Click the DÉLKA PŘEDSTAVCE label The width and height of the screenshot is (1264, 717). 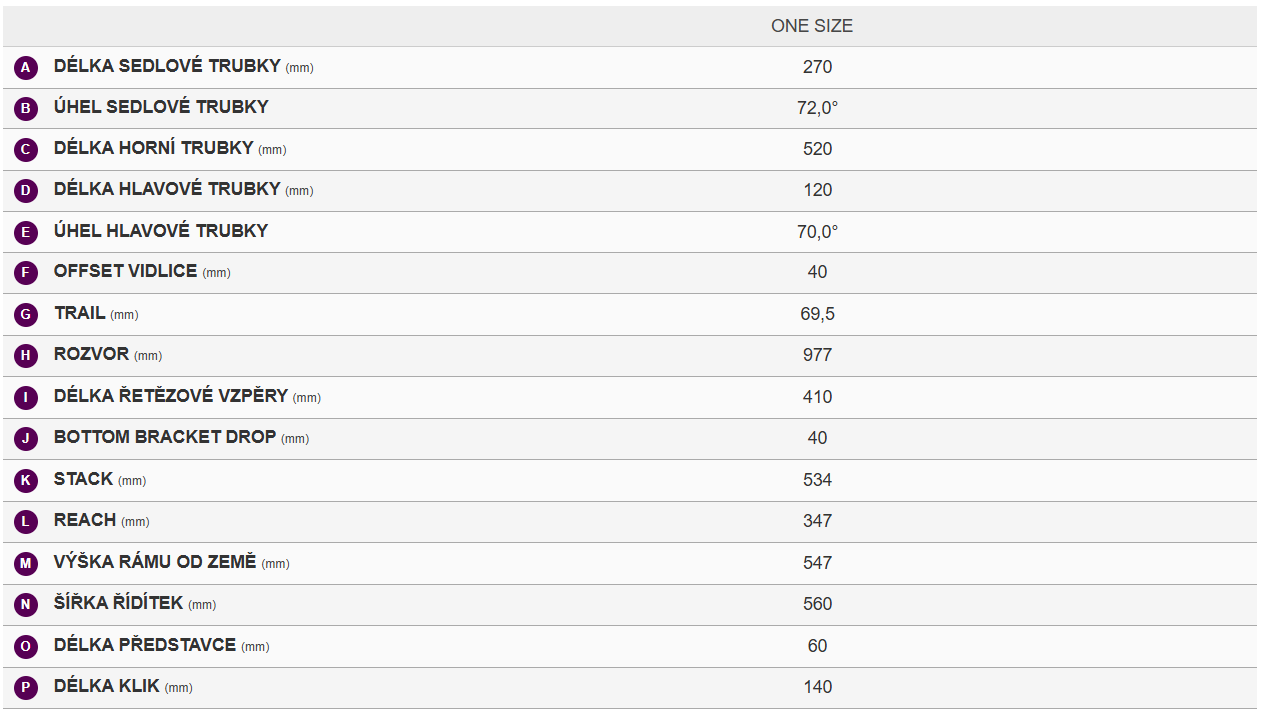tap(145, 645)
